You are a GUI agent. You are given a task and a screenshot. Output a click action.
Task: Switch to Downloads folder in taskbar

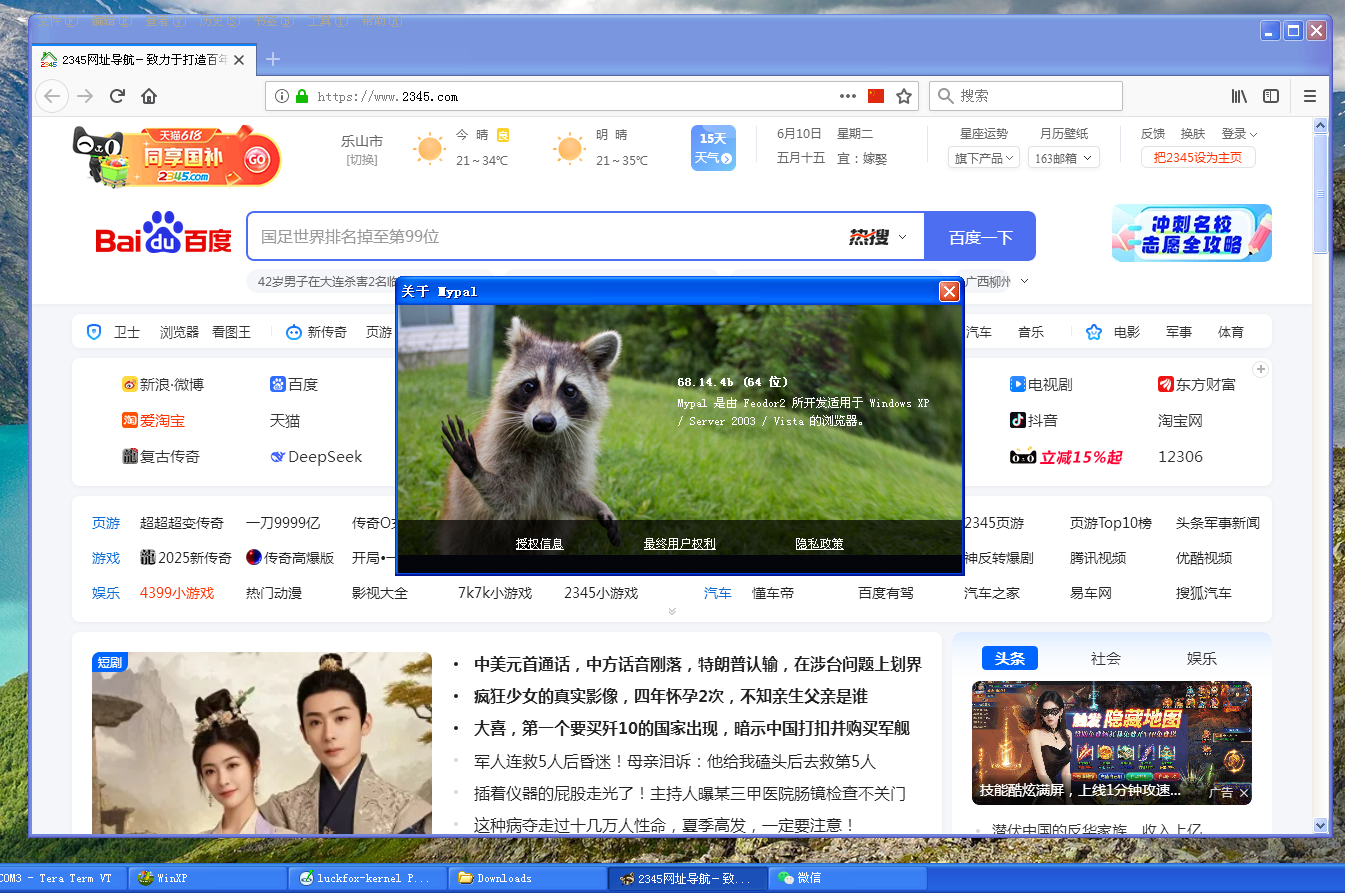[528, 878]
